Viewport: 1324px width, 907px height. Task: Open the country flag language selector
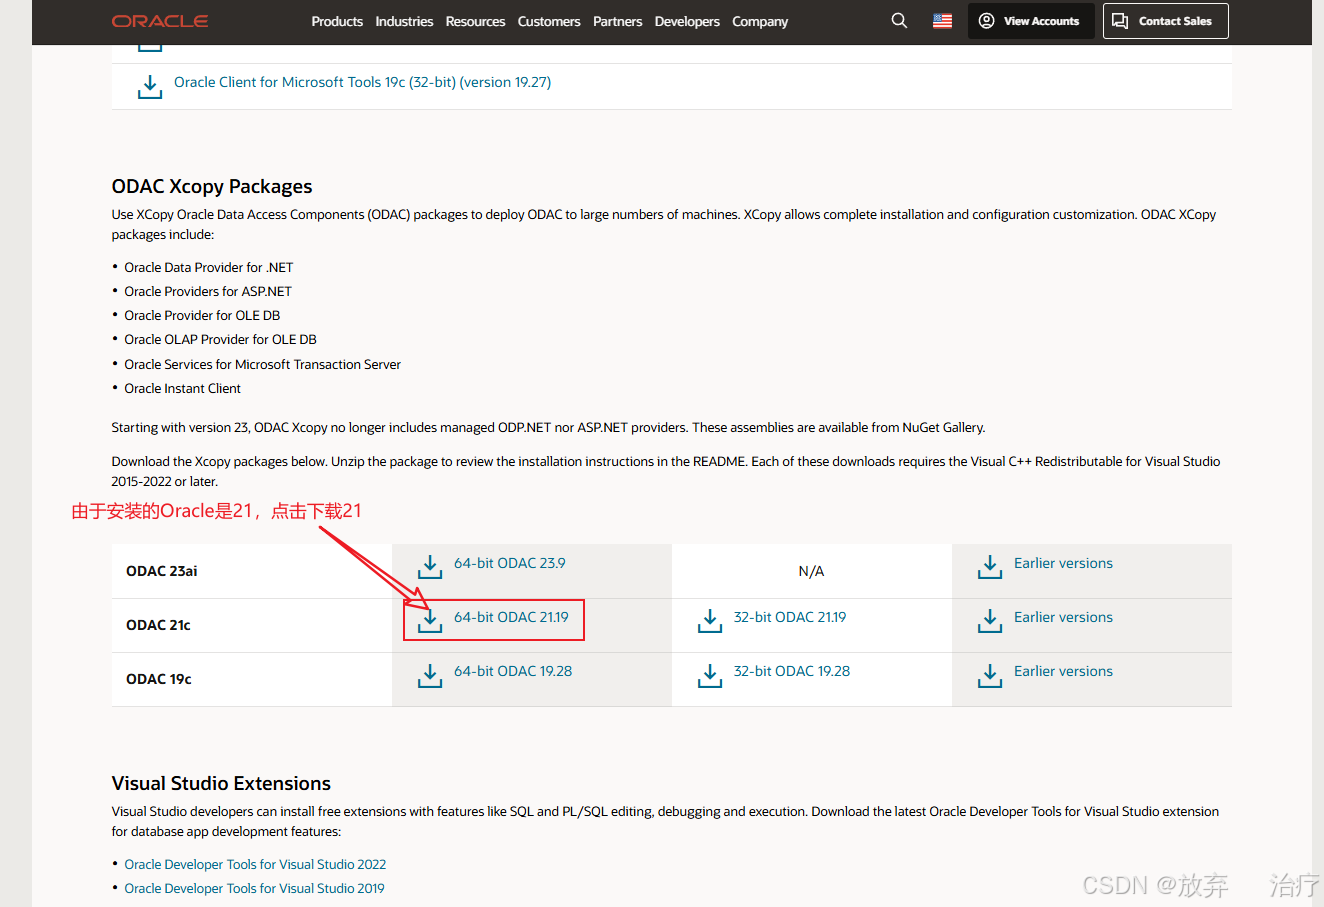coord(941,19)
